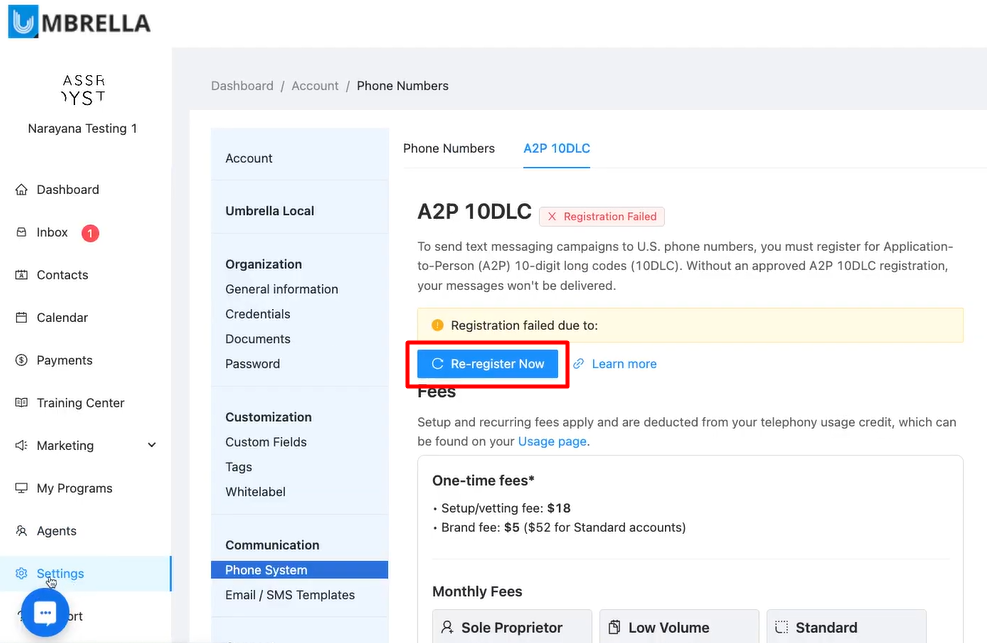Image resolution: width=987 pixels, height=643 pixels.
Task: Follow the Usage page link
Action: click(552, 441)
